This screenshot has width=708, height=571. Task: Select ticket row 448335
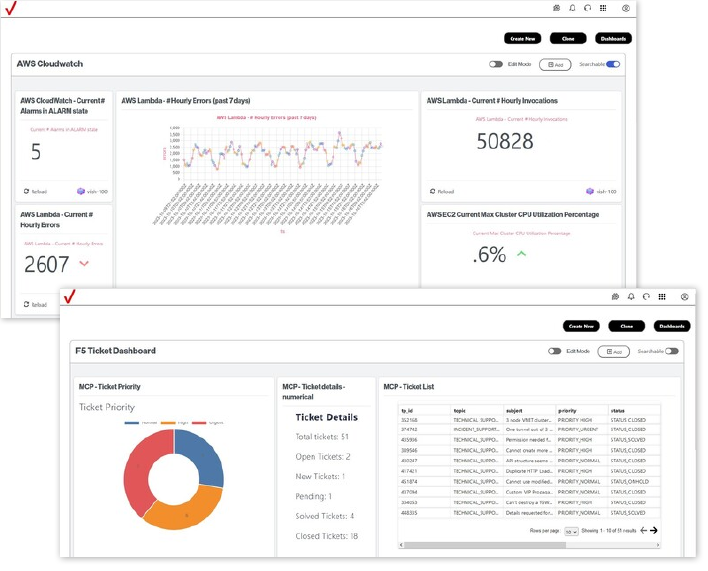click(x=529, y=513)
